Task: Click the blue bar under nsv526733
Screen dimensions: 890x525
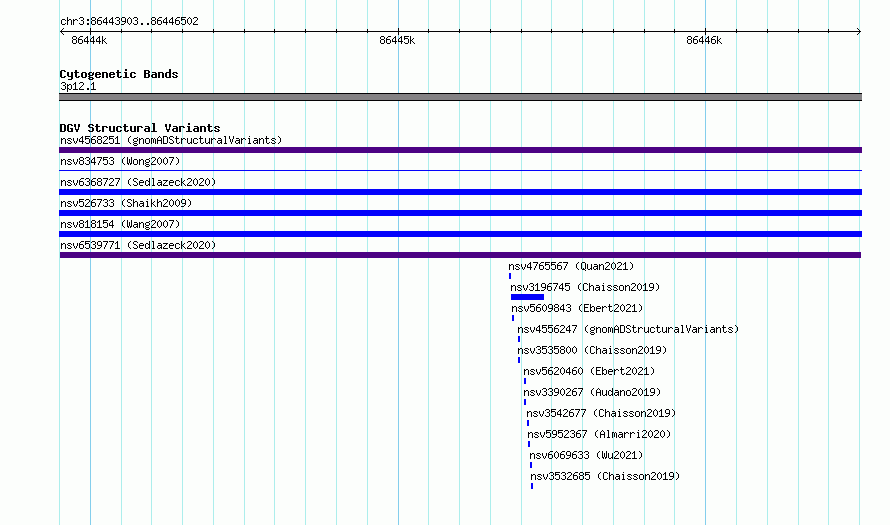Action: point(460,213)
